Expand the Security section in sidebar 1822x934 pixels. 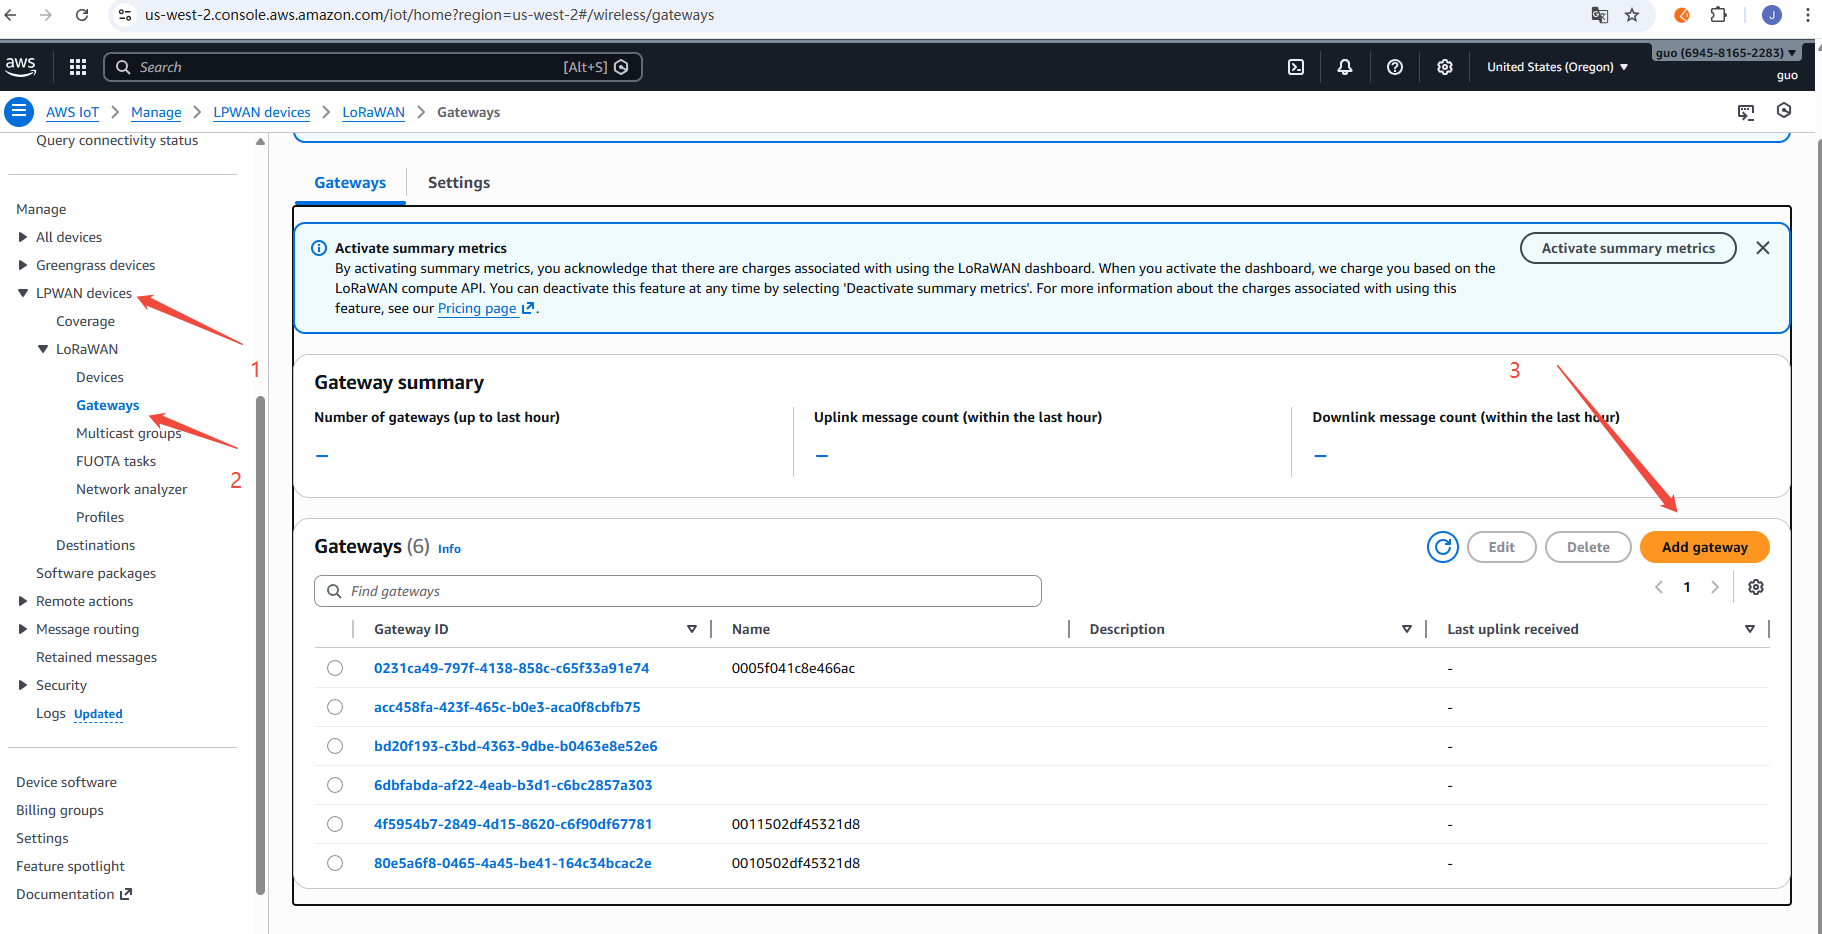coord(23,685)
